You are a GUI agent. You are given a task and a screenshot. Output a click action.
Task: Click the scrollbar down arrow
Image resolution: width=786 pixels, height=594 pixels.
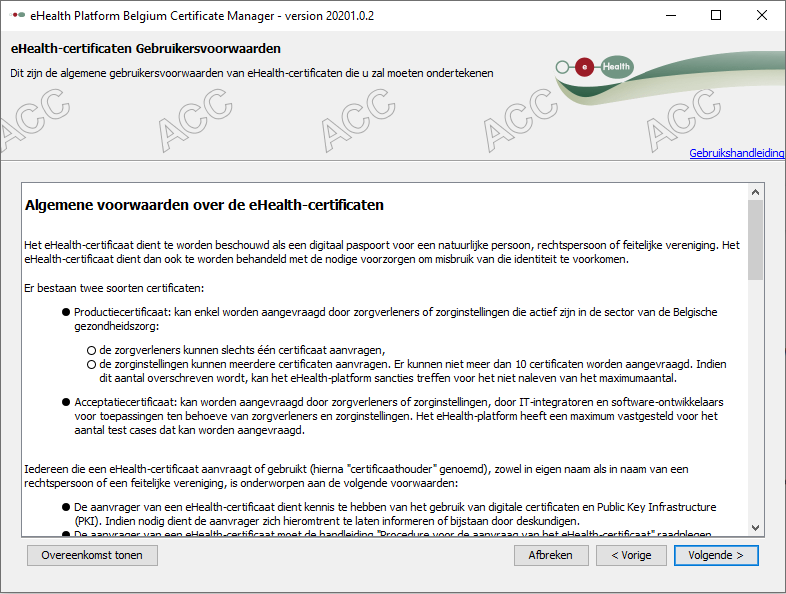tap(755, 528)
